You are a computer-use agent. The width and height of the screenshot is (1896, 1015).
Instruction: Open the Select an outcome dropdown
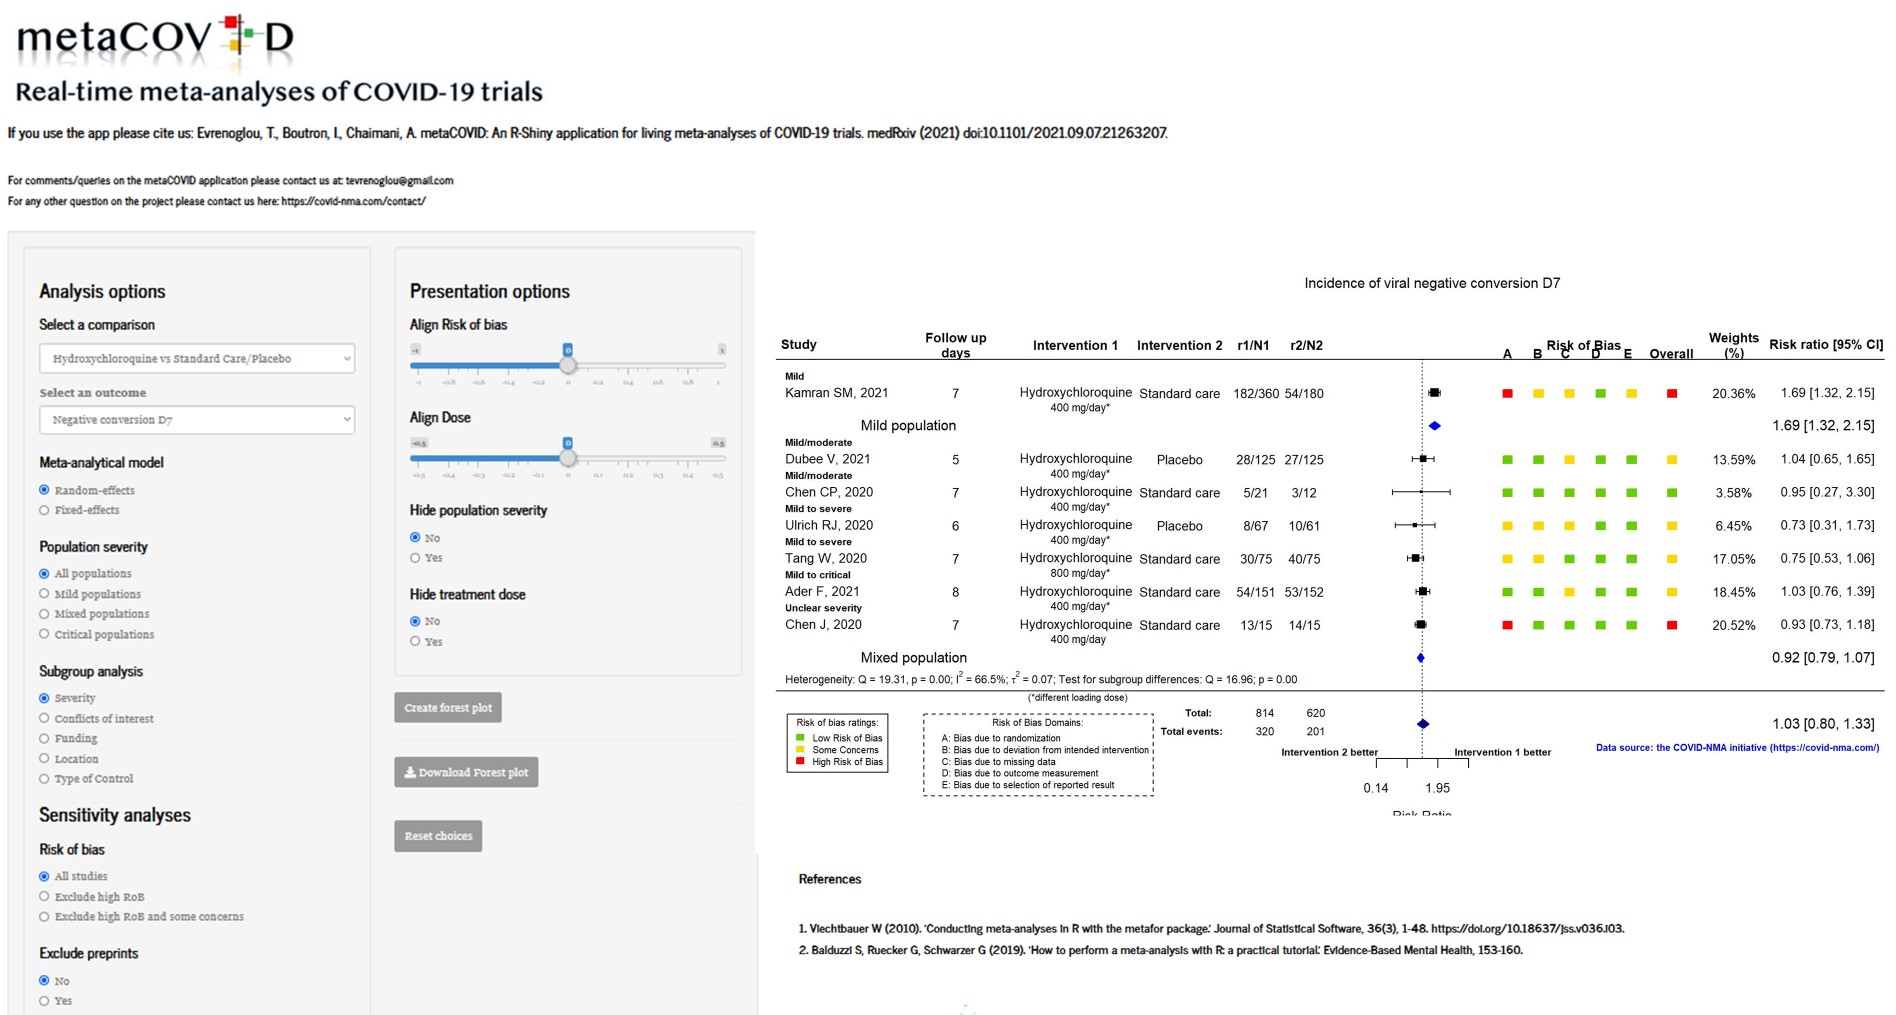coord(197,420)
